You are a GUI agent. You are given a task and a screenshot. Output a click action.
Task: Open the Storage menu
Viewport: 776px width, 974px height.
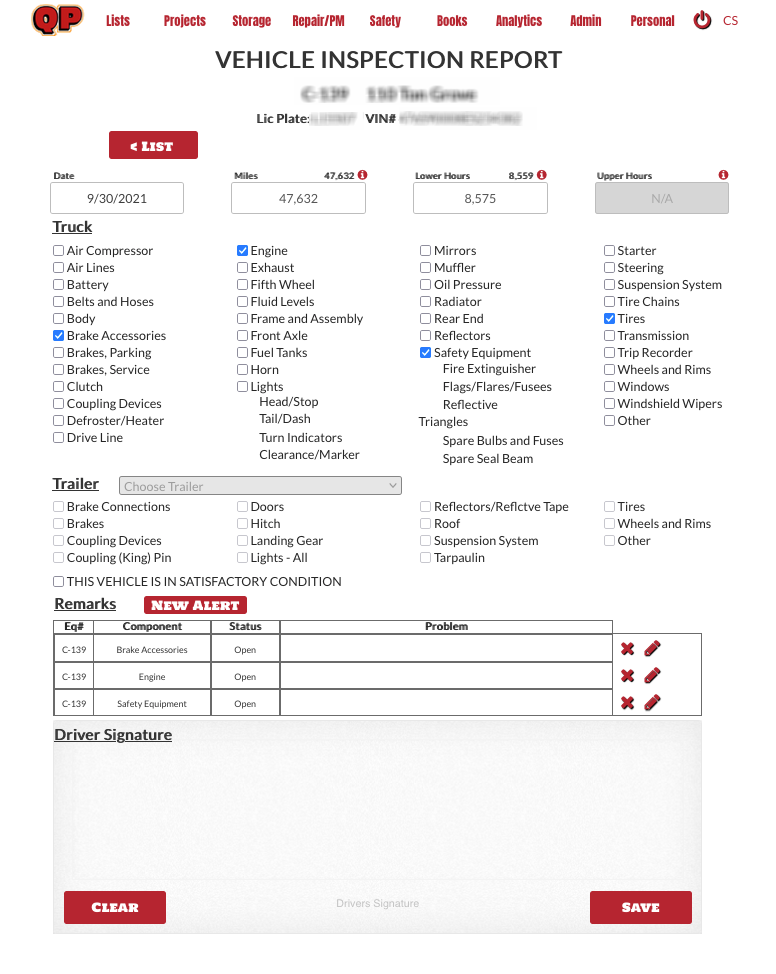tap(251, 21)
